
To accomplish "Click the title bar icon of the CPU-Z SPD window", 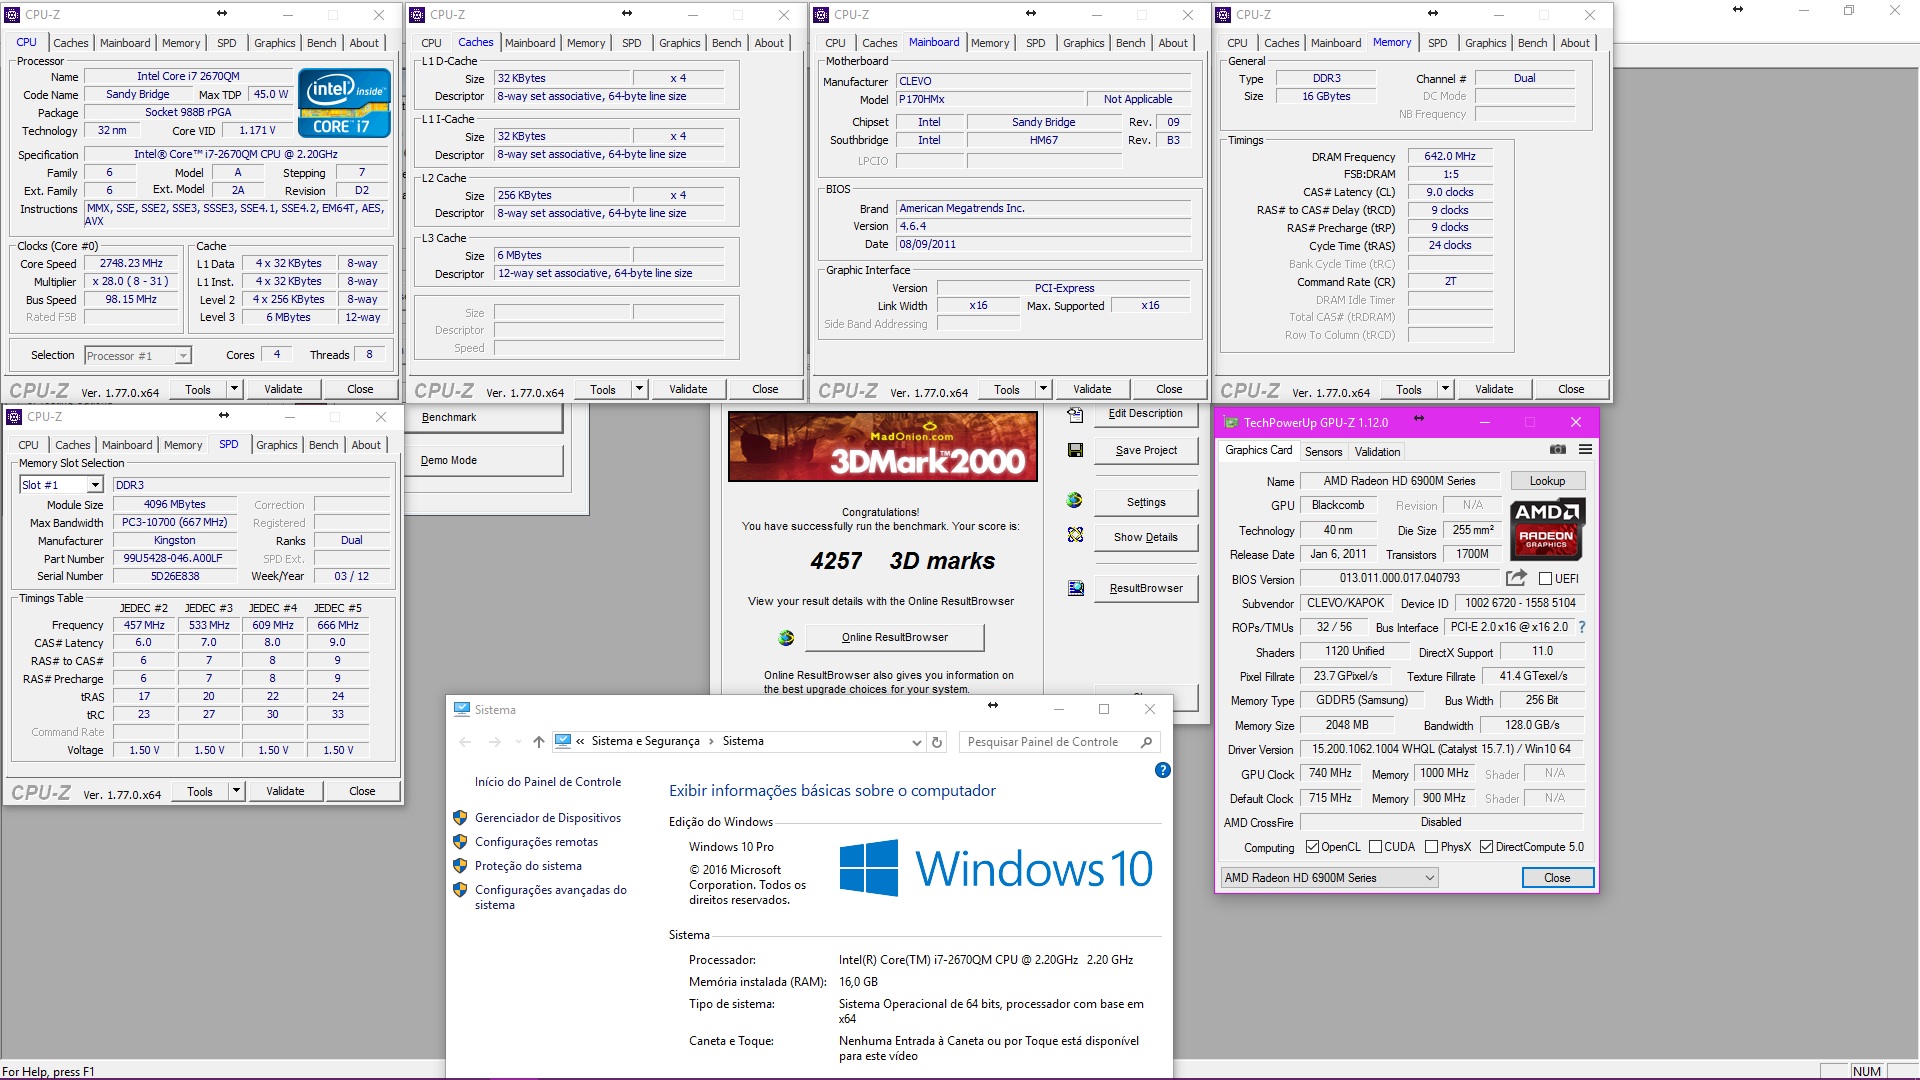I will click(x=14, y=416).
